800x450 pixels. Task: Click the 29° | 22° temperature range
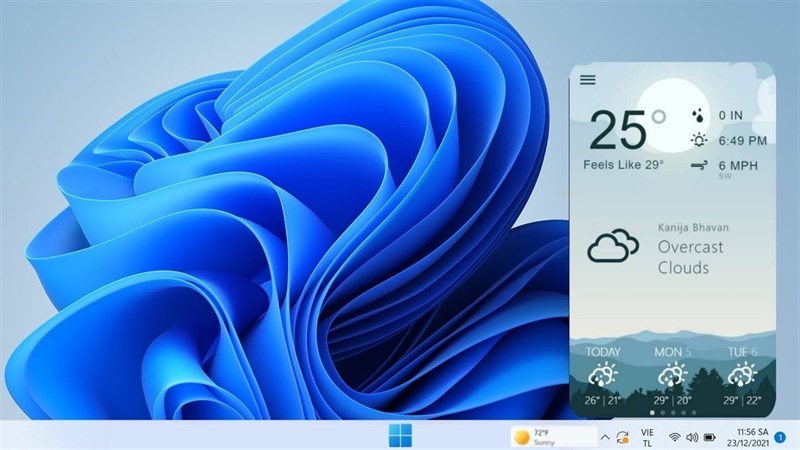click(742, 401)
